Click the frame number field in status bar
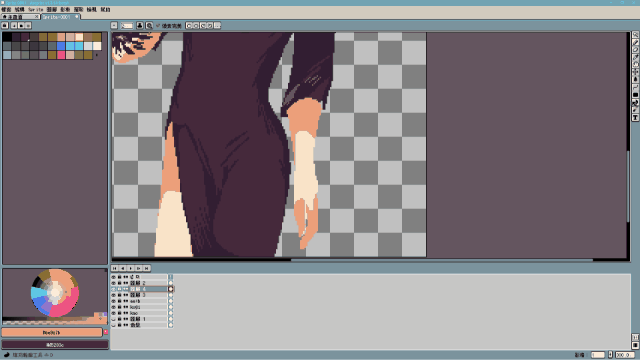The image size is (640, 360). [x=598, y=355]
